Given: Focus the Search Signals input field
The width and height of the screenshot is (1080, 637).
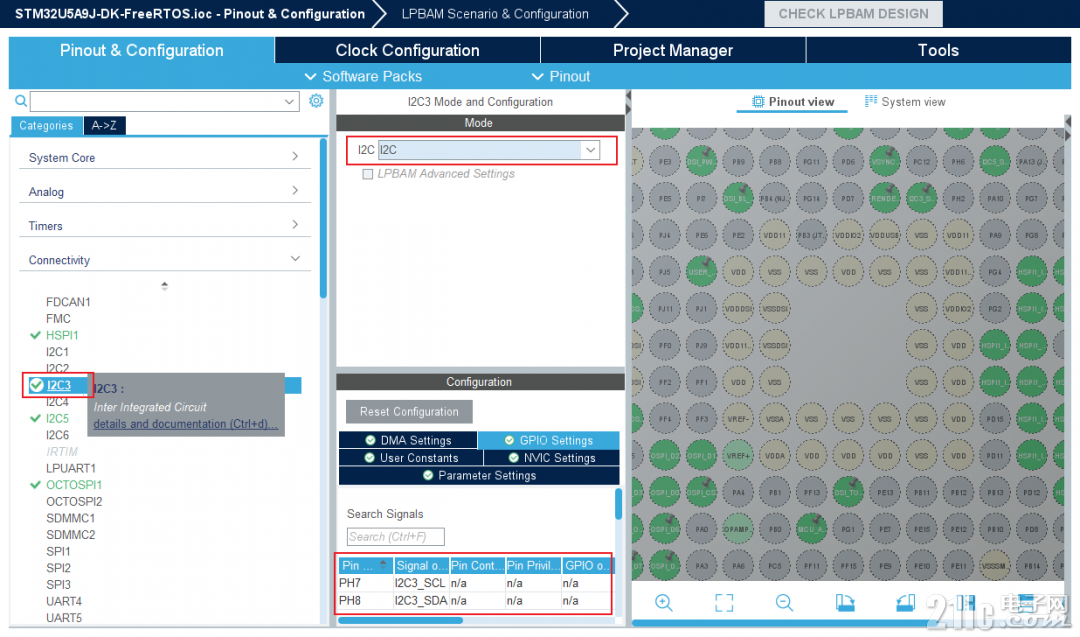Looking at the screenshot, I should tap(395, 536).
